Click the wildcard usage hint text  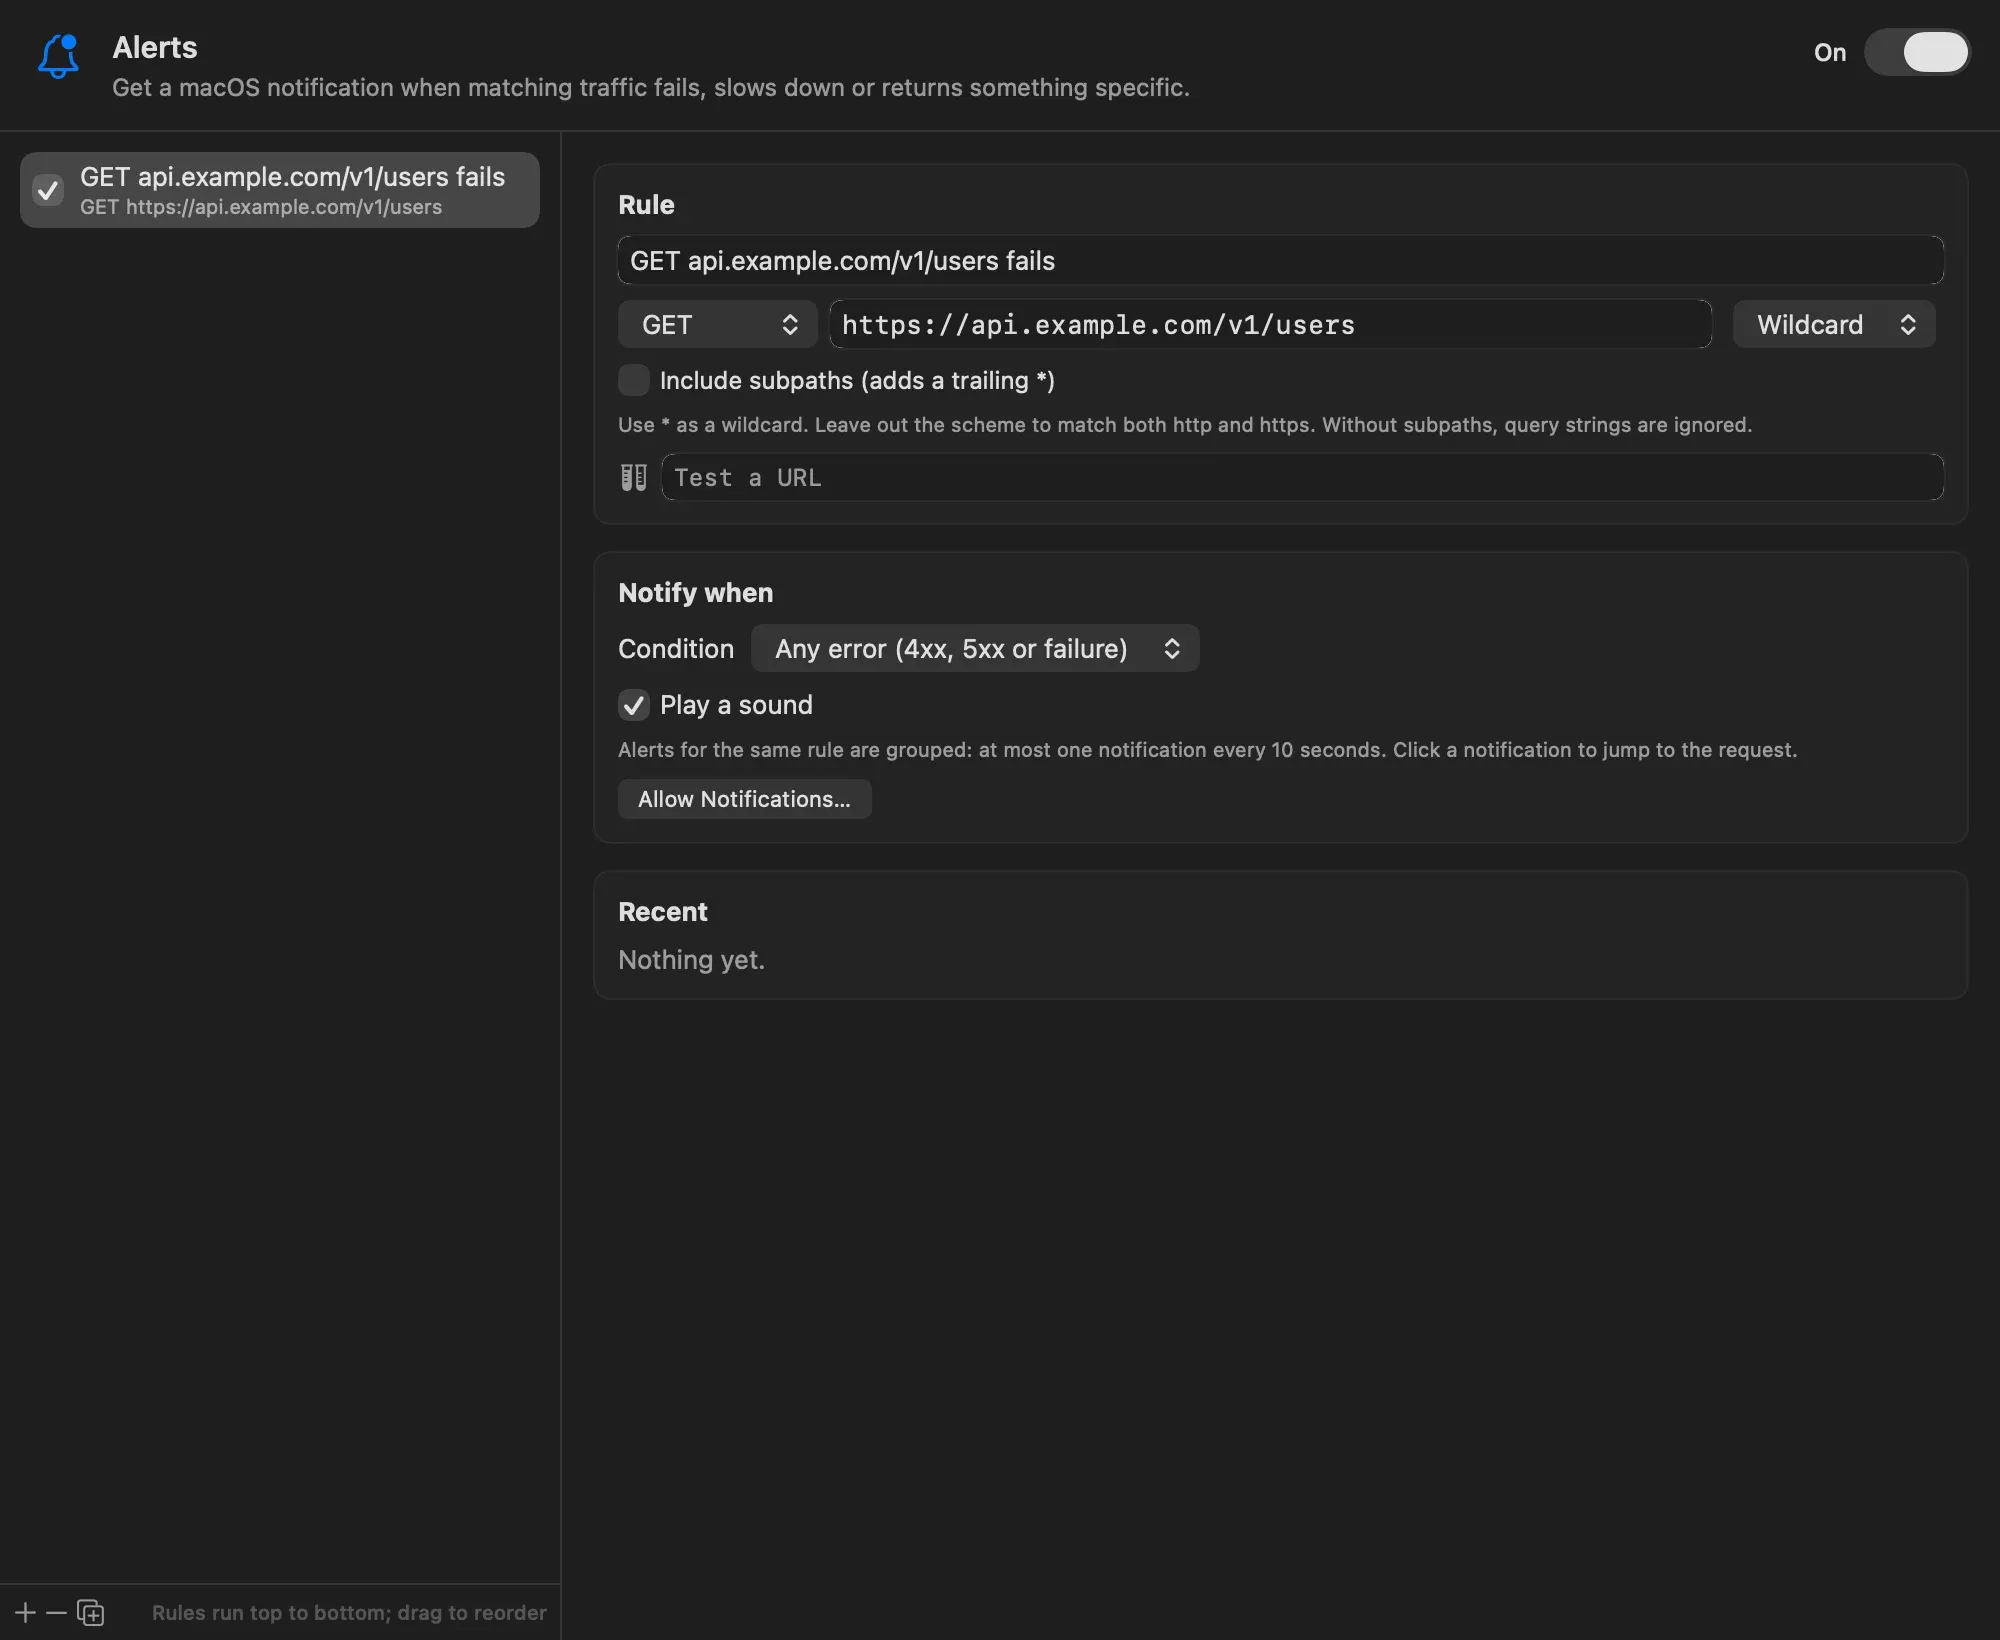pos(1185,425)
